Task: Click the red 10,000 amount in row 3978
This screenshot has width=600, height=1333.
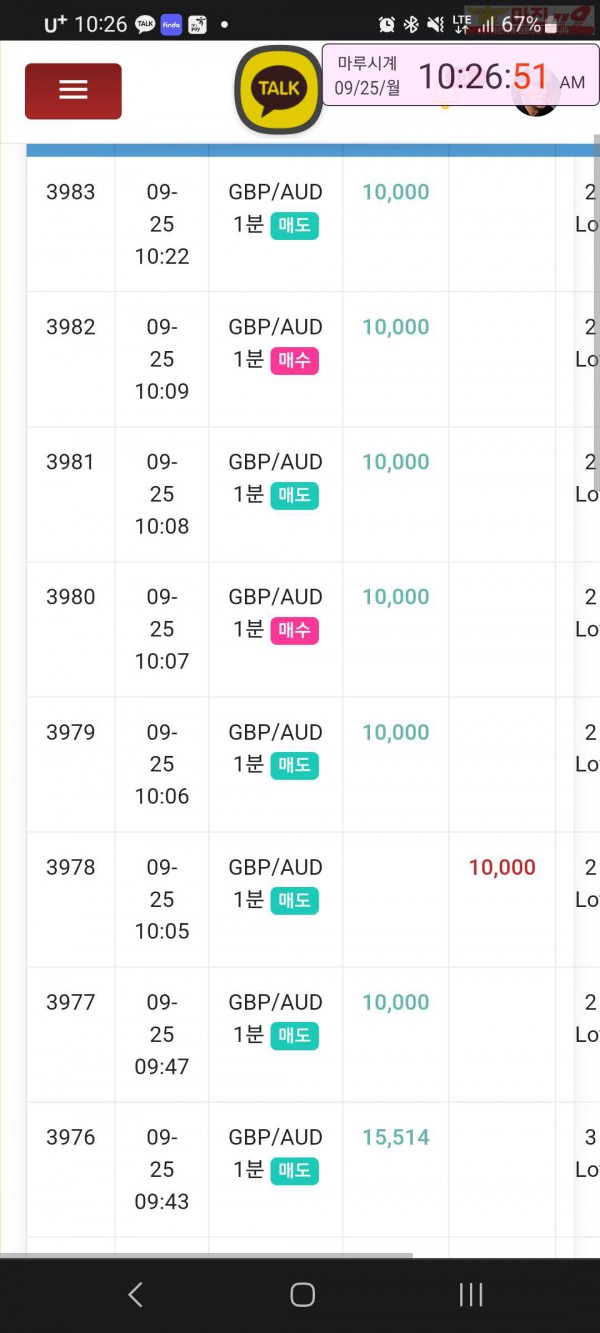Action: coord(502,867)
